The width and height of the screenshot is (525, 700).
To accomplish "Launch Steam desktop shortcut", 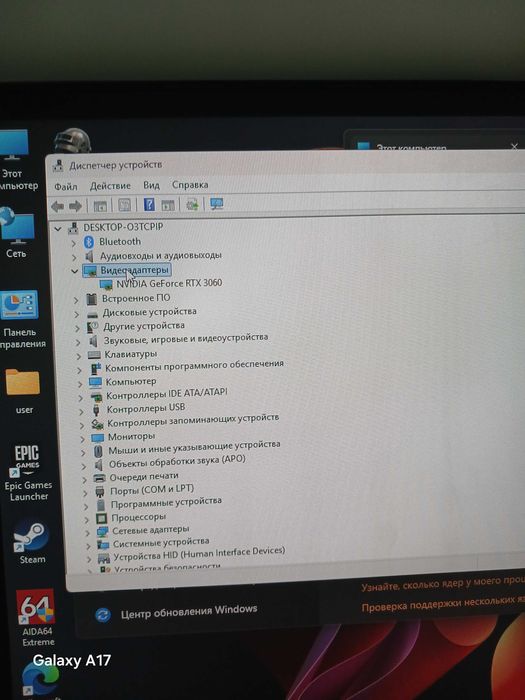I will pos(31,542).
